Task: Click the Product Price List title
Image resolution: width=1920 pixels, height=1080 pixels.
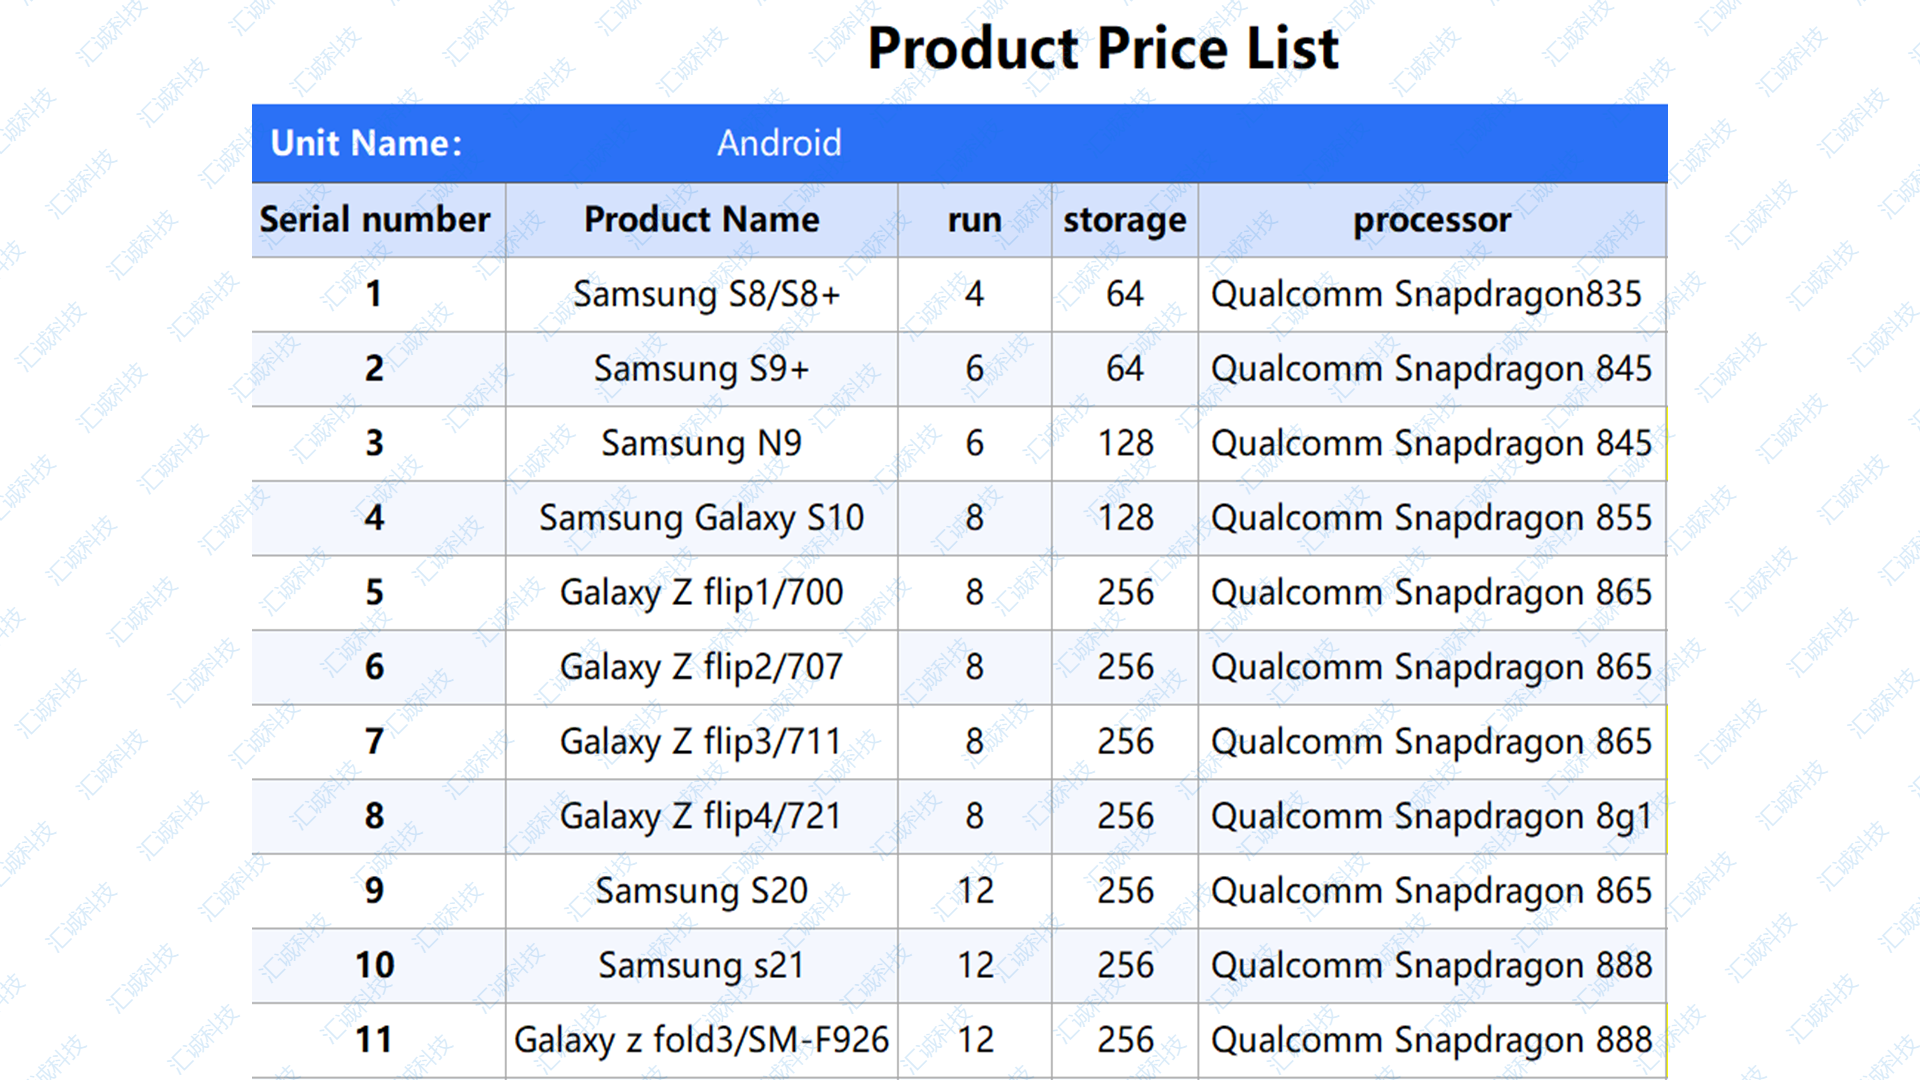Action: [x=1102, y=49]
